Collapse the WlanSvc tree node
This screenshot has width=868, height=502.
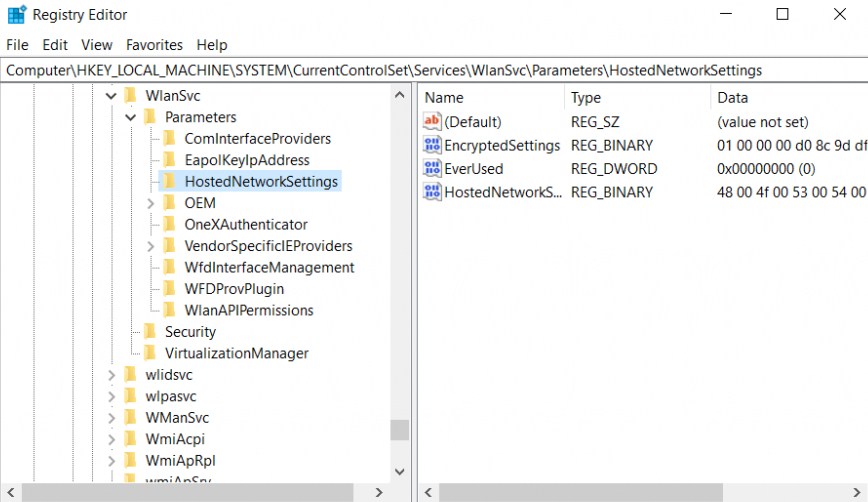click(x=111, y=96)
